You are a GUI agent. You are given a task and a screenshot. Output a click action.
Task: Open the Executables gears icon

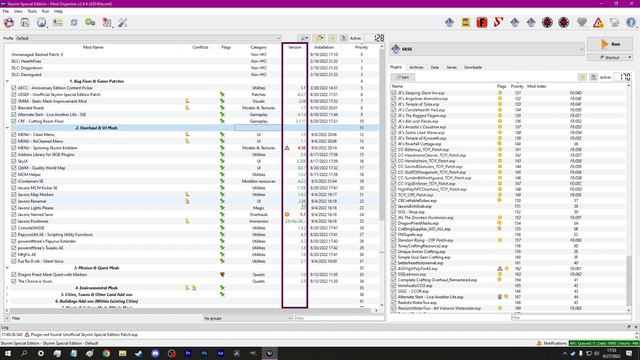tap(90, 23)
